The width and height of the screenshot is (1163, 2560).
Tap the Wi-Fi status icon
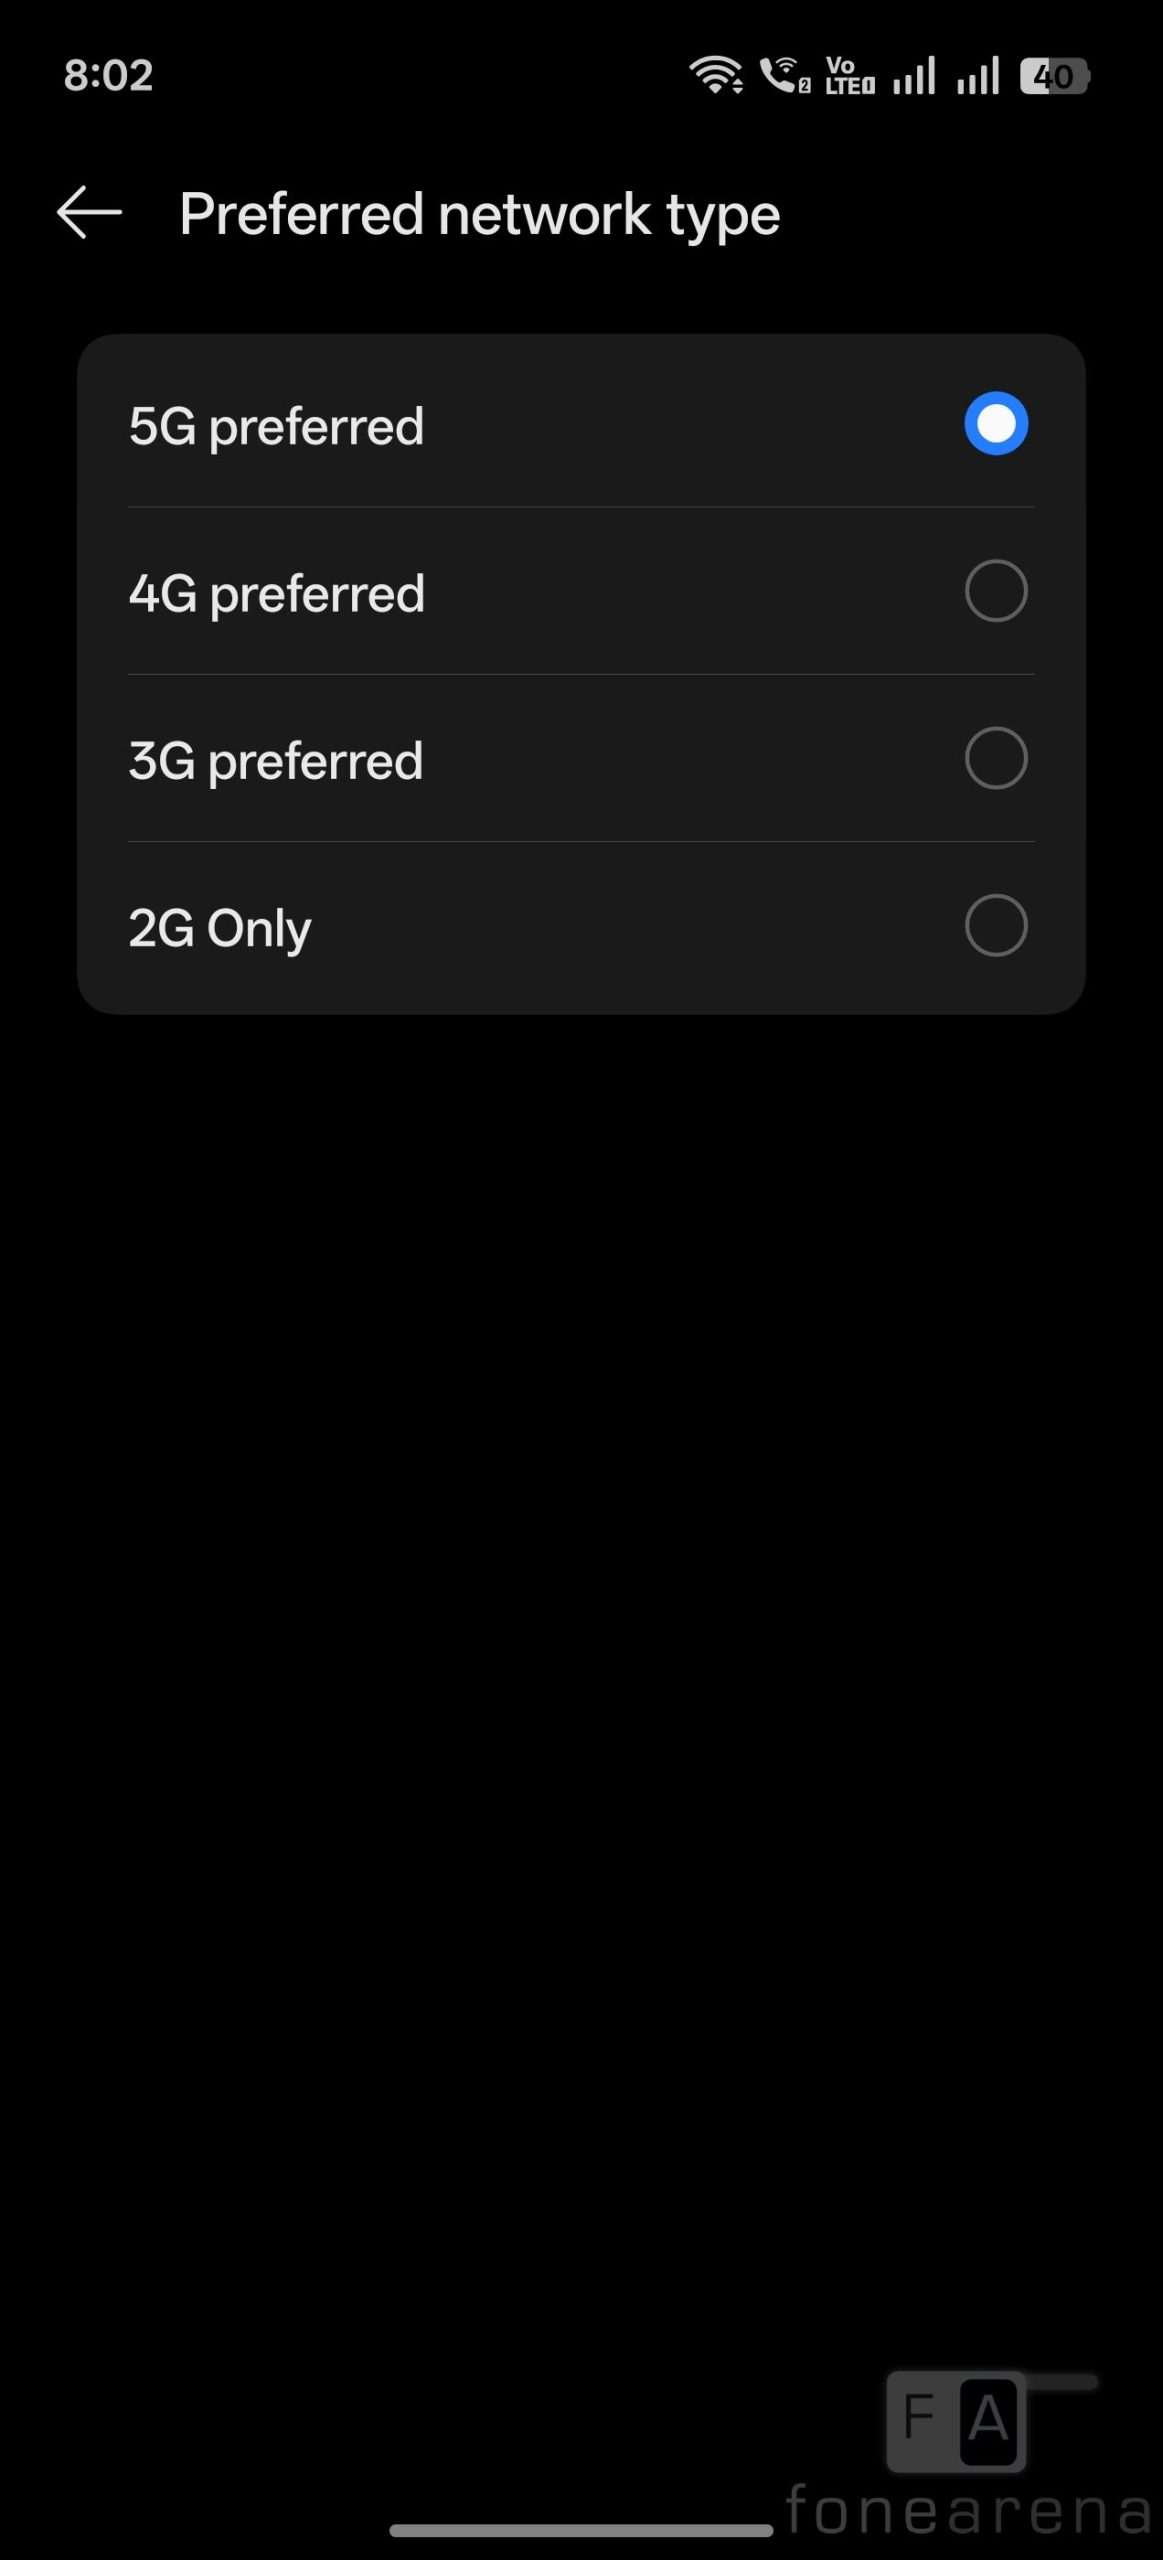click(x=715, y=75)
